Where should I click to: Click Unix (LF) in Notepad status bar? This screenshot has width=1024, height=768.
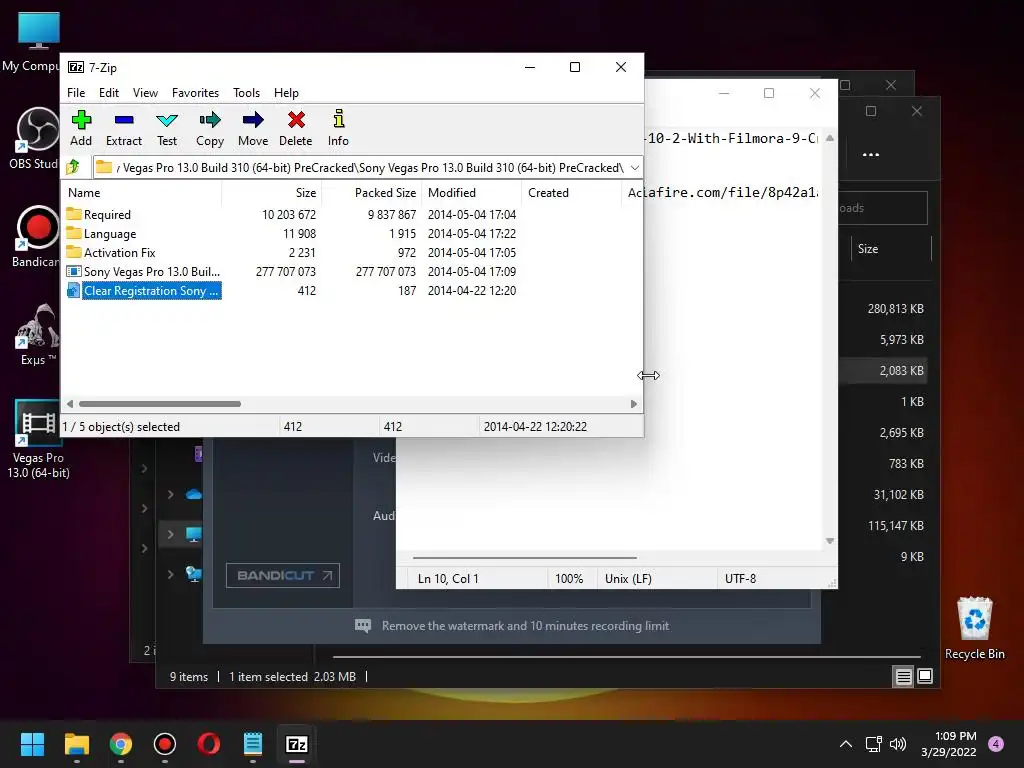(x=628, y=579)
